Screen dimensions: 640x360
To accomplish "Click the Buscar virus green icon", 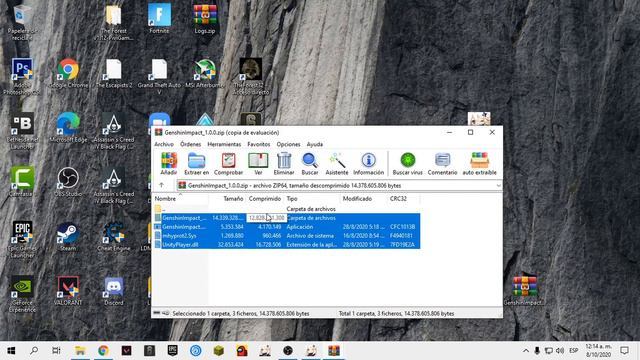I will click(407, 164).
